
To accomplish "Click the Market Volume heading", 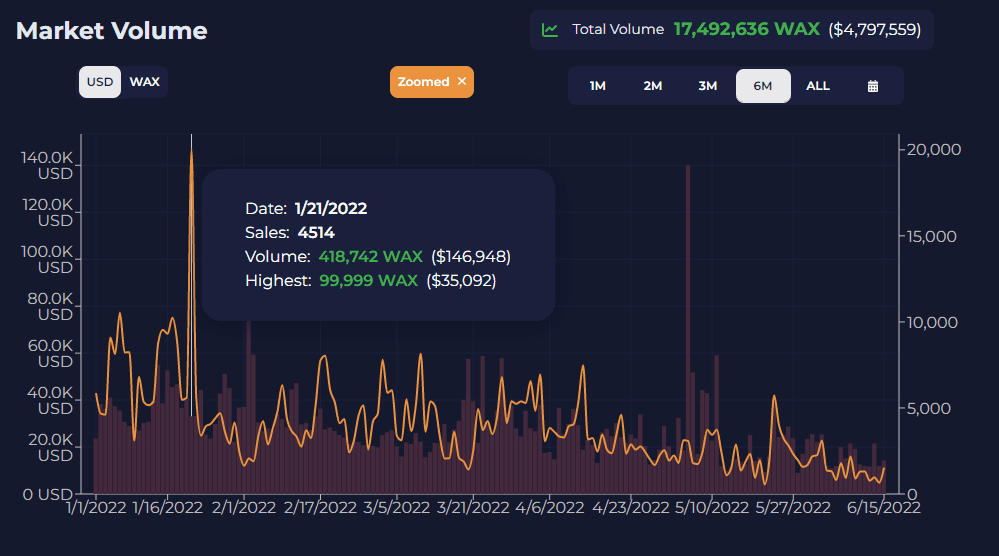I will coord(112,31).
